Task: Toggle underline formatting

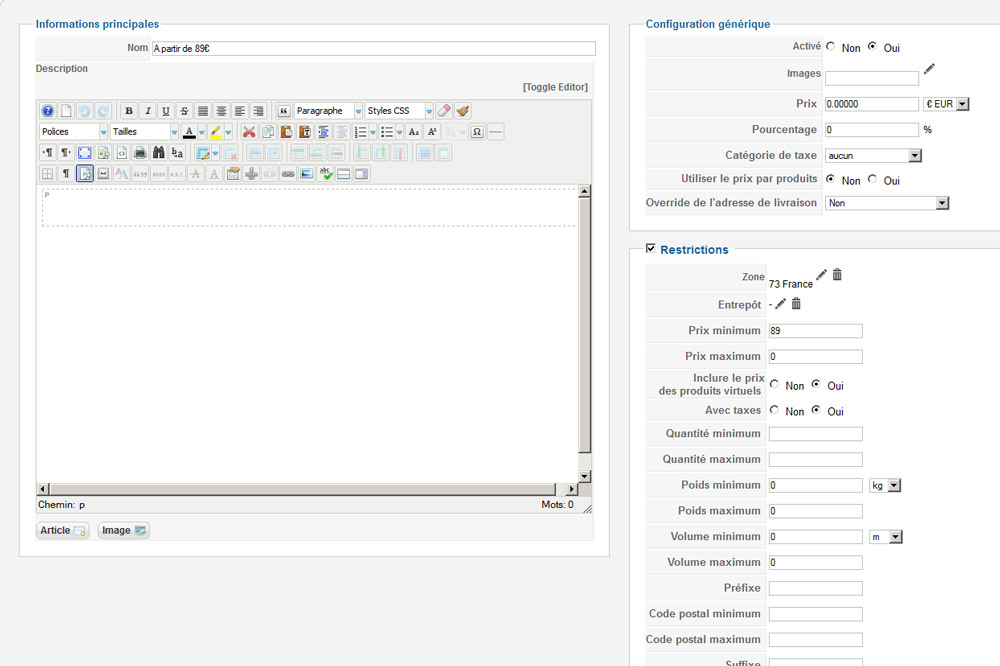Action: tap(166, 111)
